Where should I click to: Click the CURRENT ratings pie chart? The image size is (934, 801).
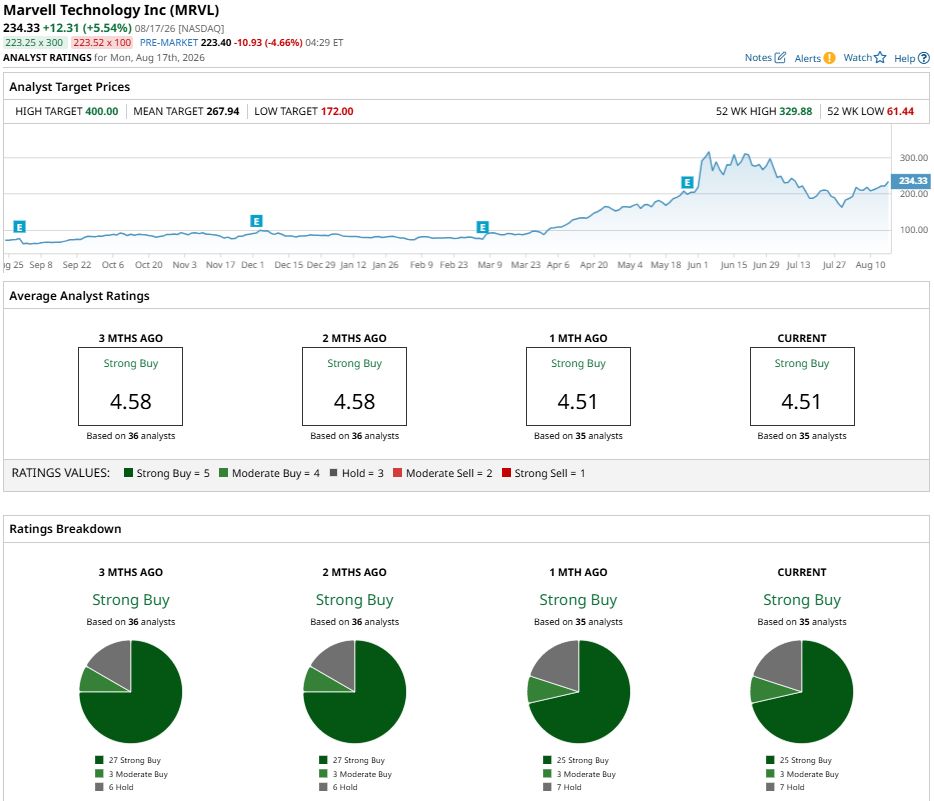[x=802, y=691]
